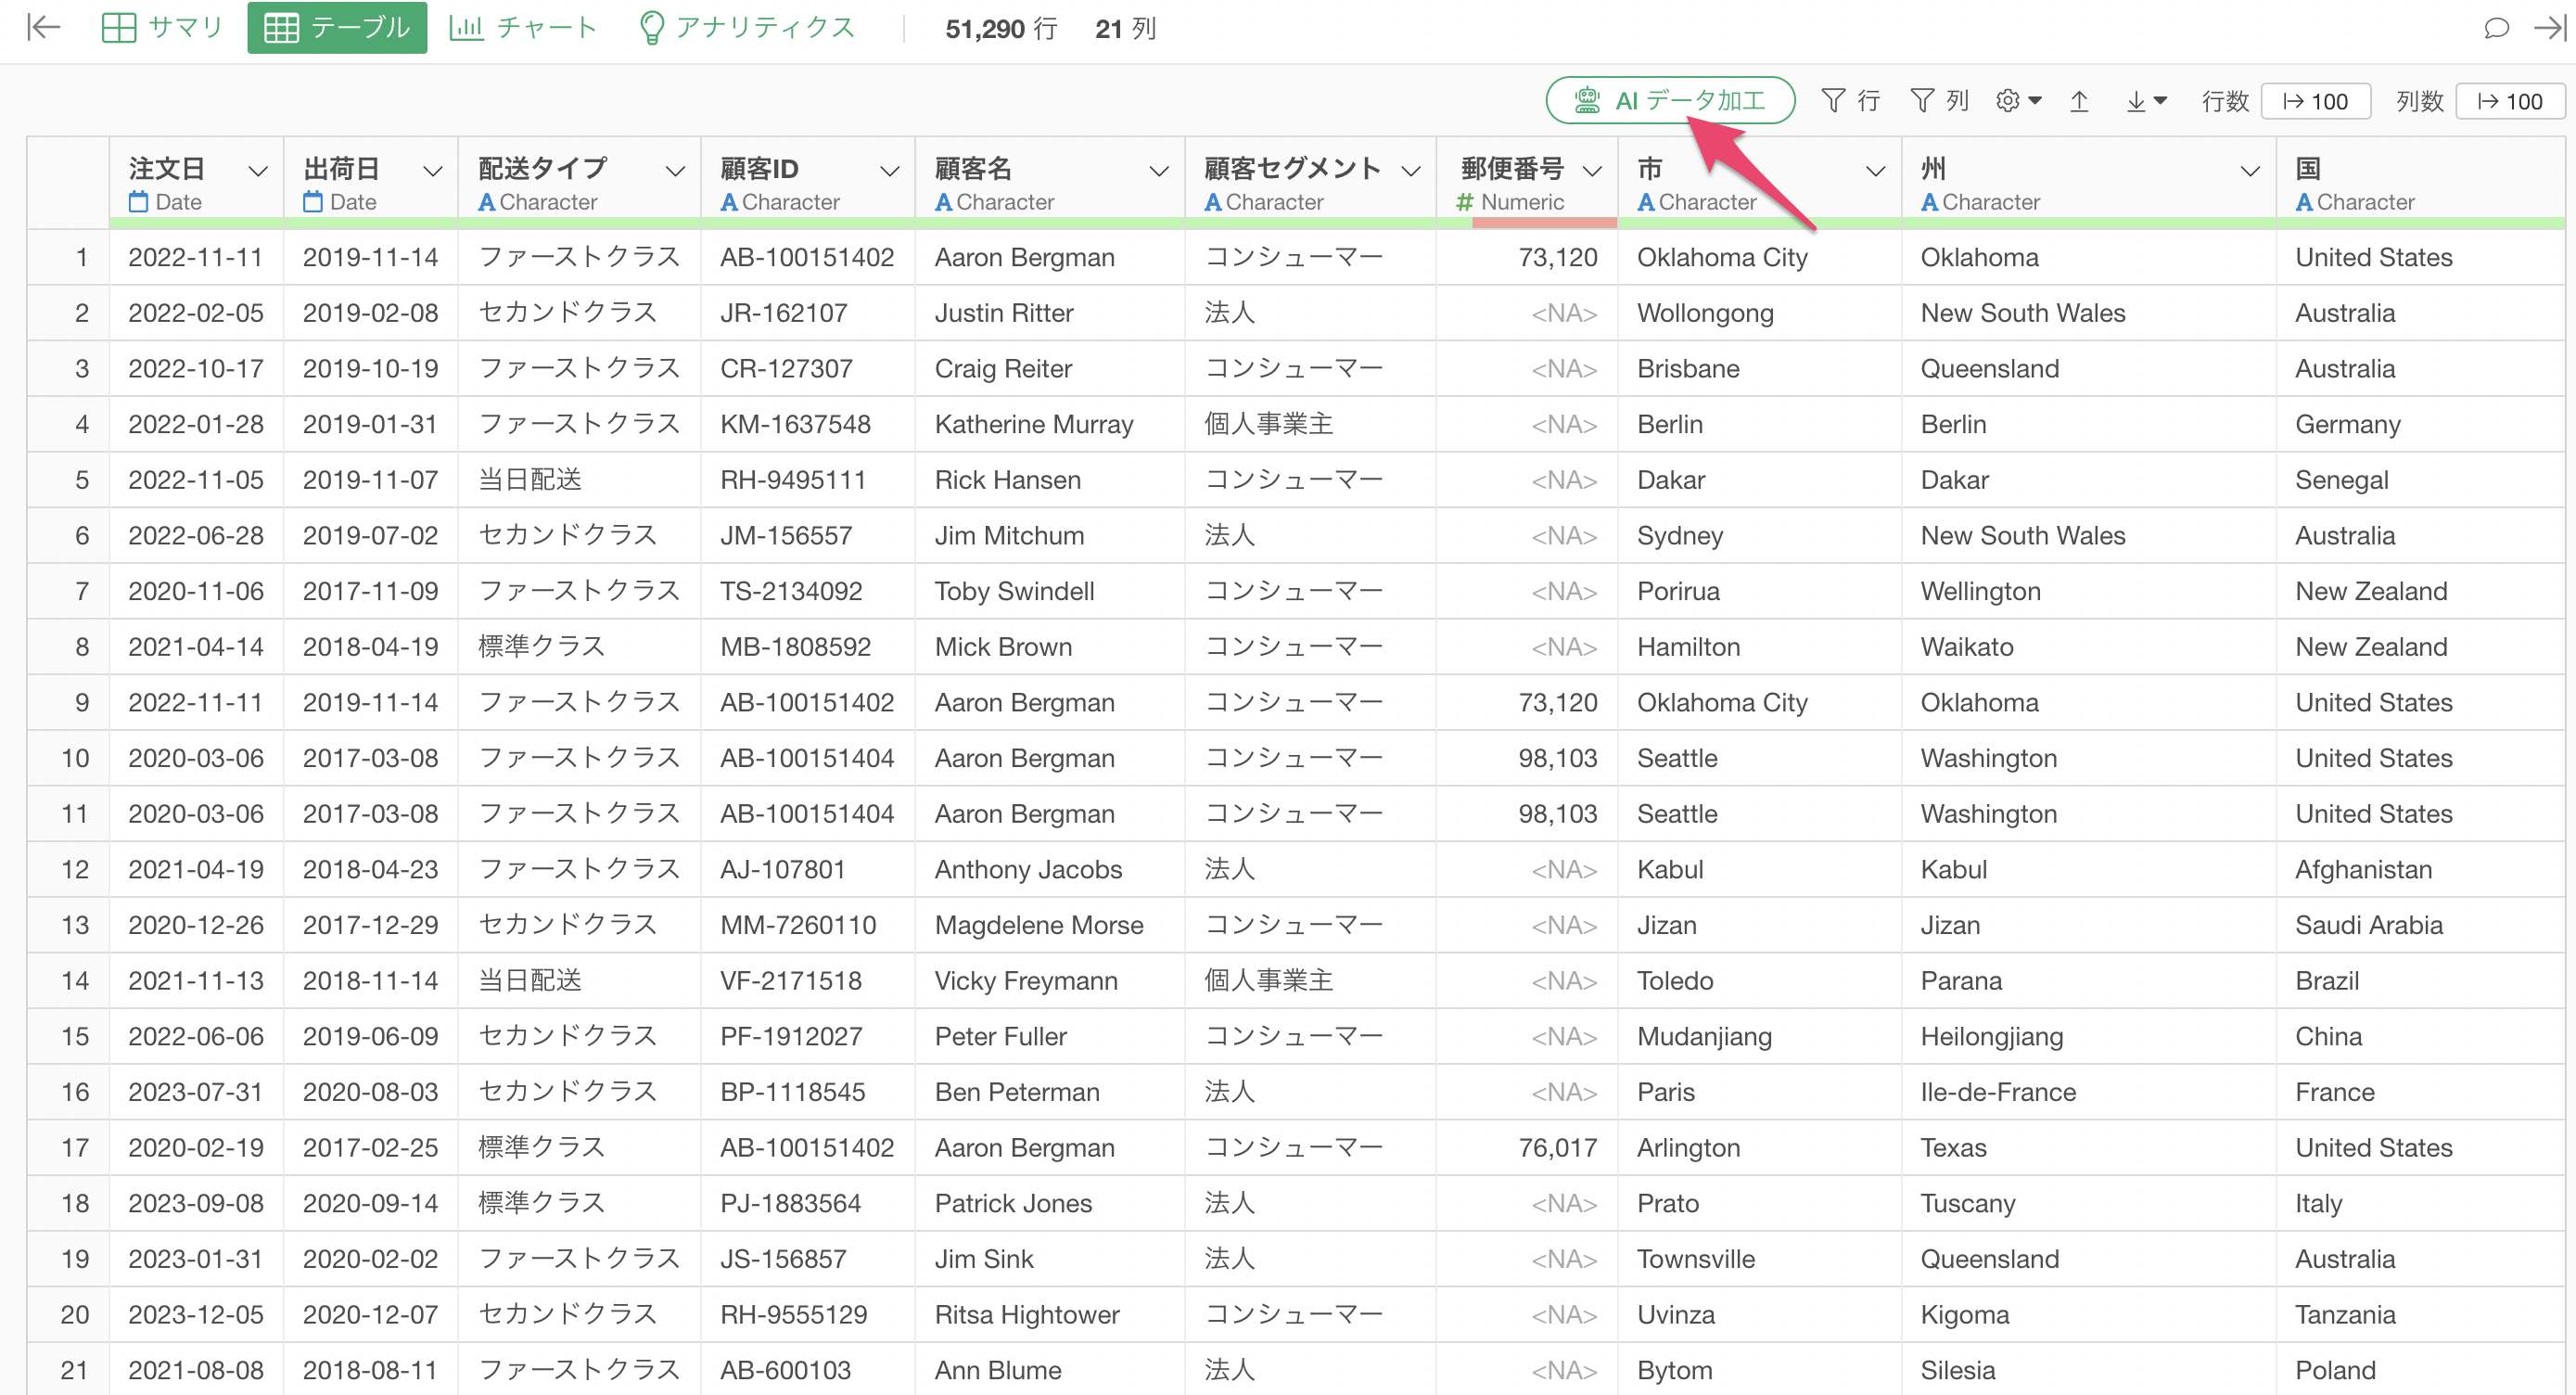
Task: Click the 列数 100 columns limit box
Action: [2509, 101]
